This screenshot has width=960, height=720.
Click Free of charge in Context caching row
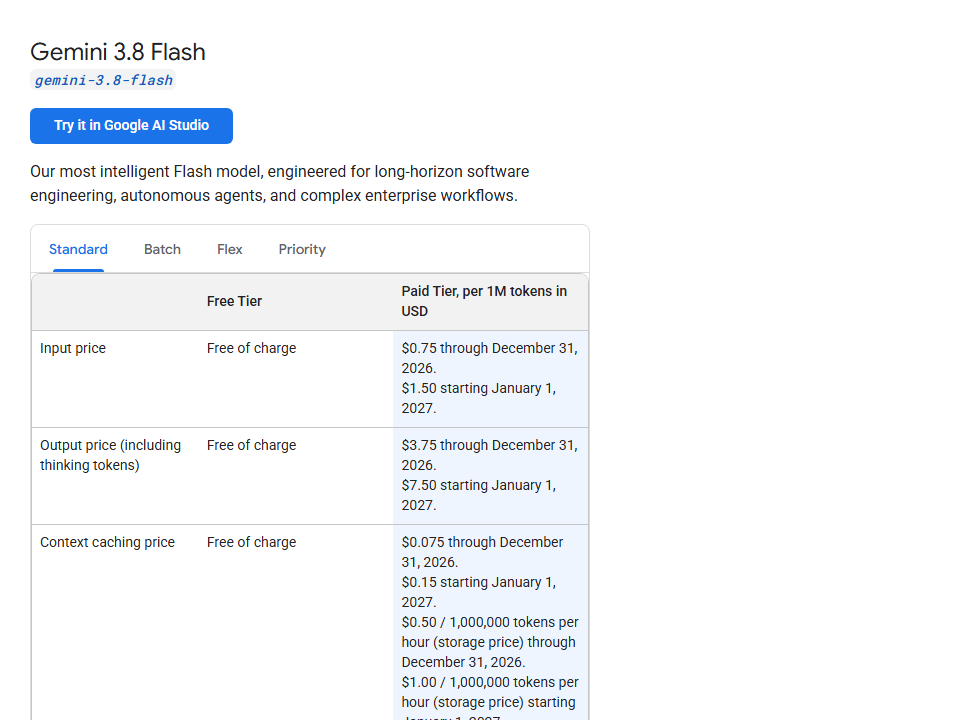(x=251, y=542)
